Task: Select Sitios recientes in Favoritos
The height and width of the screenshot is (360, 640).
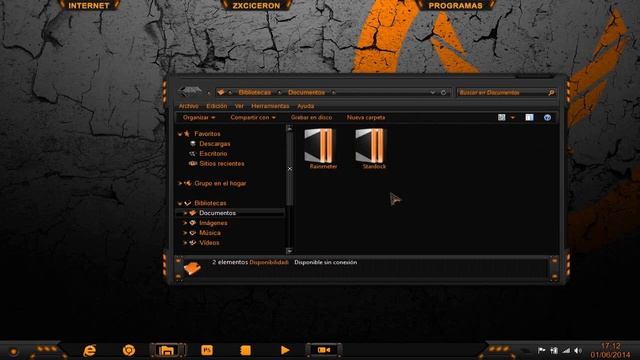Action: [x=222, y=163]
